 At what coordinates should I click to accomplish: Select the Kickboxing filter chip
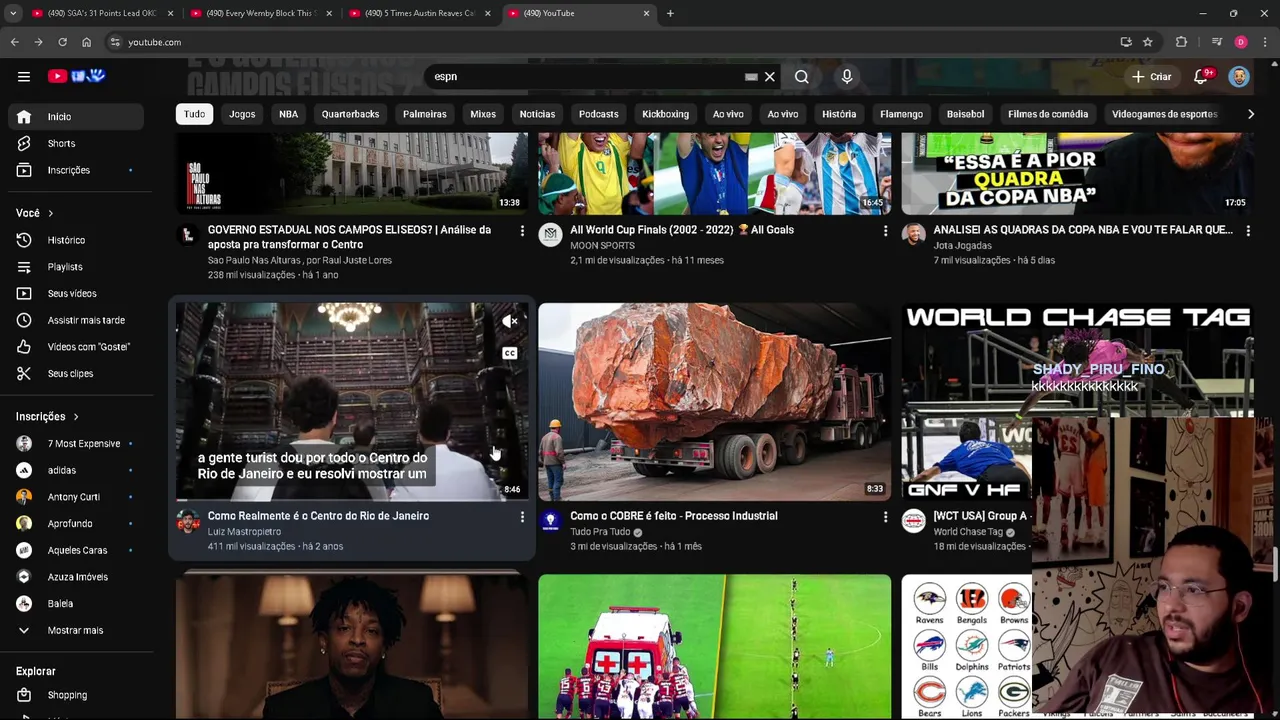click(665, 114)
